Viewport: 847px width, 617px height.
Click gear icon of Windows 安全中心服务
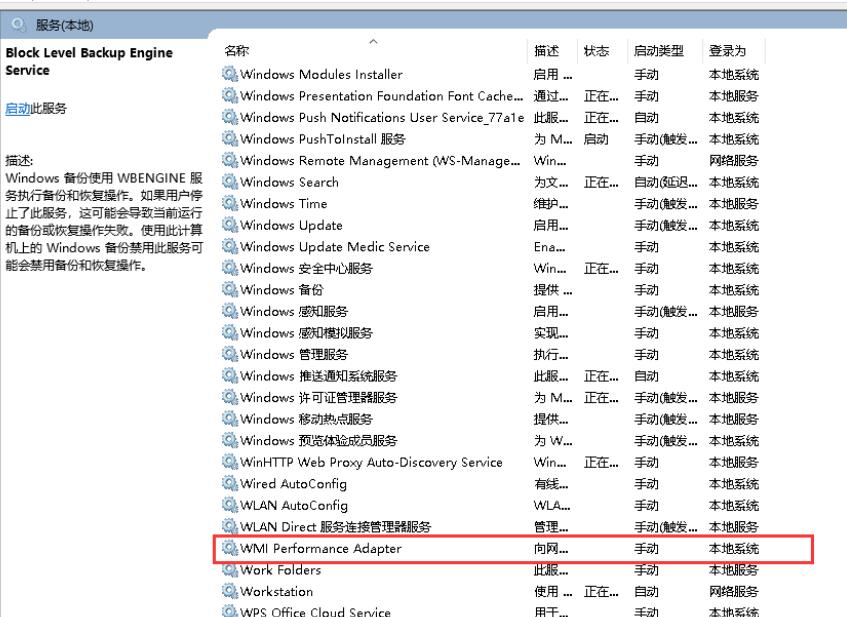(x=230, y=268)
